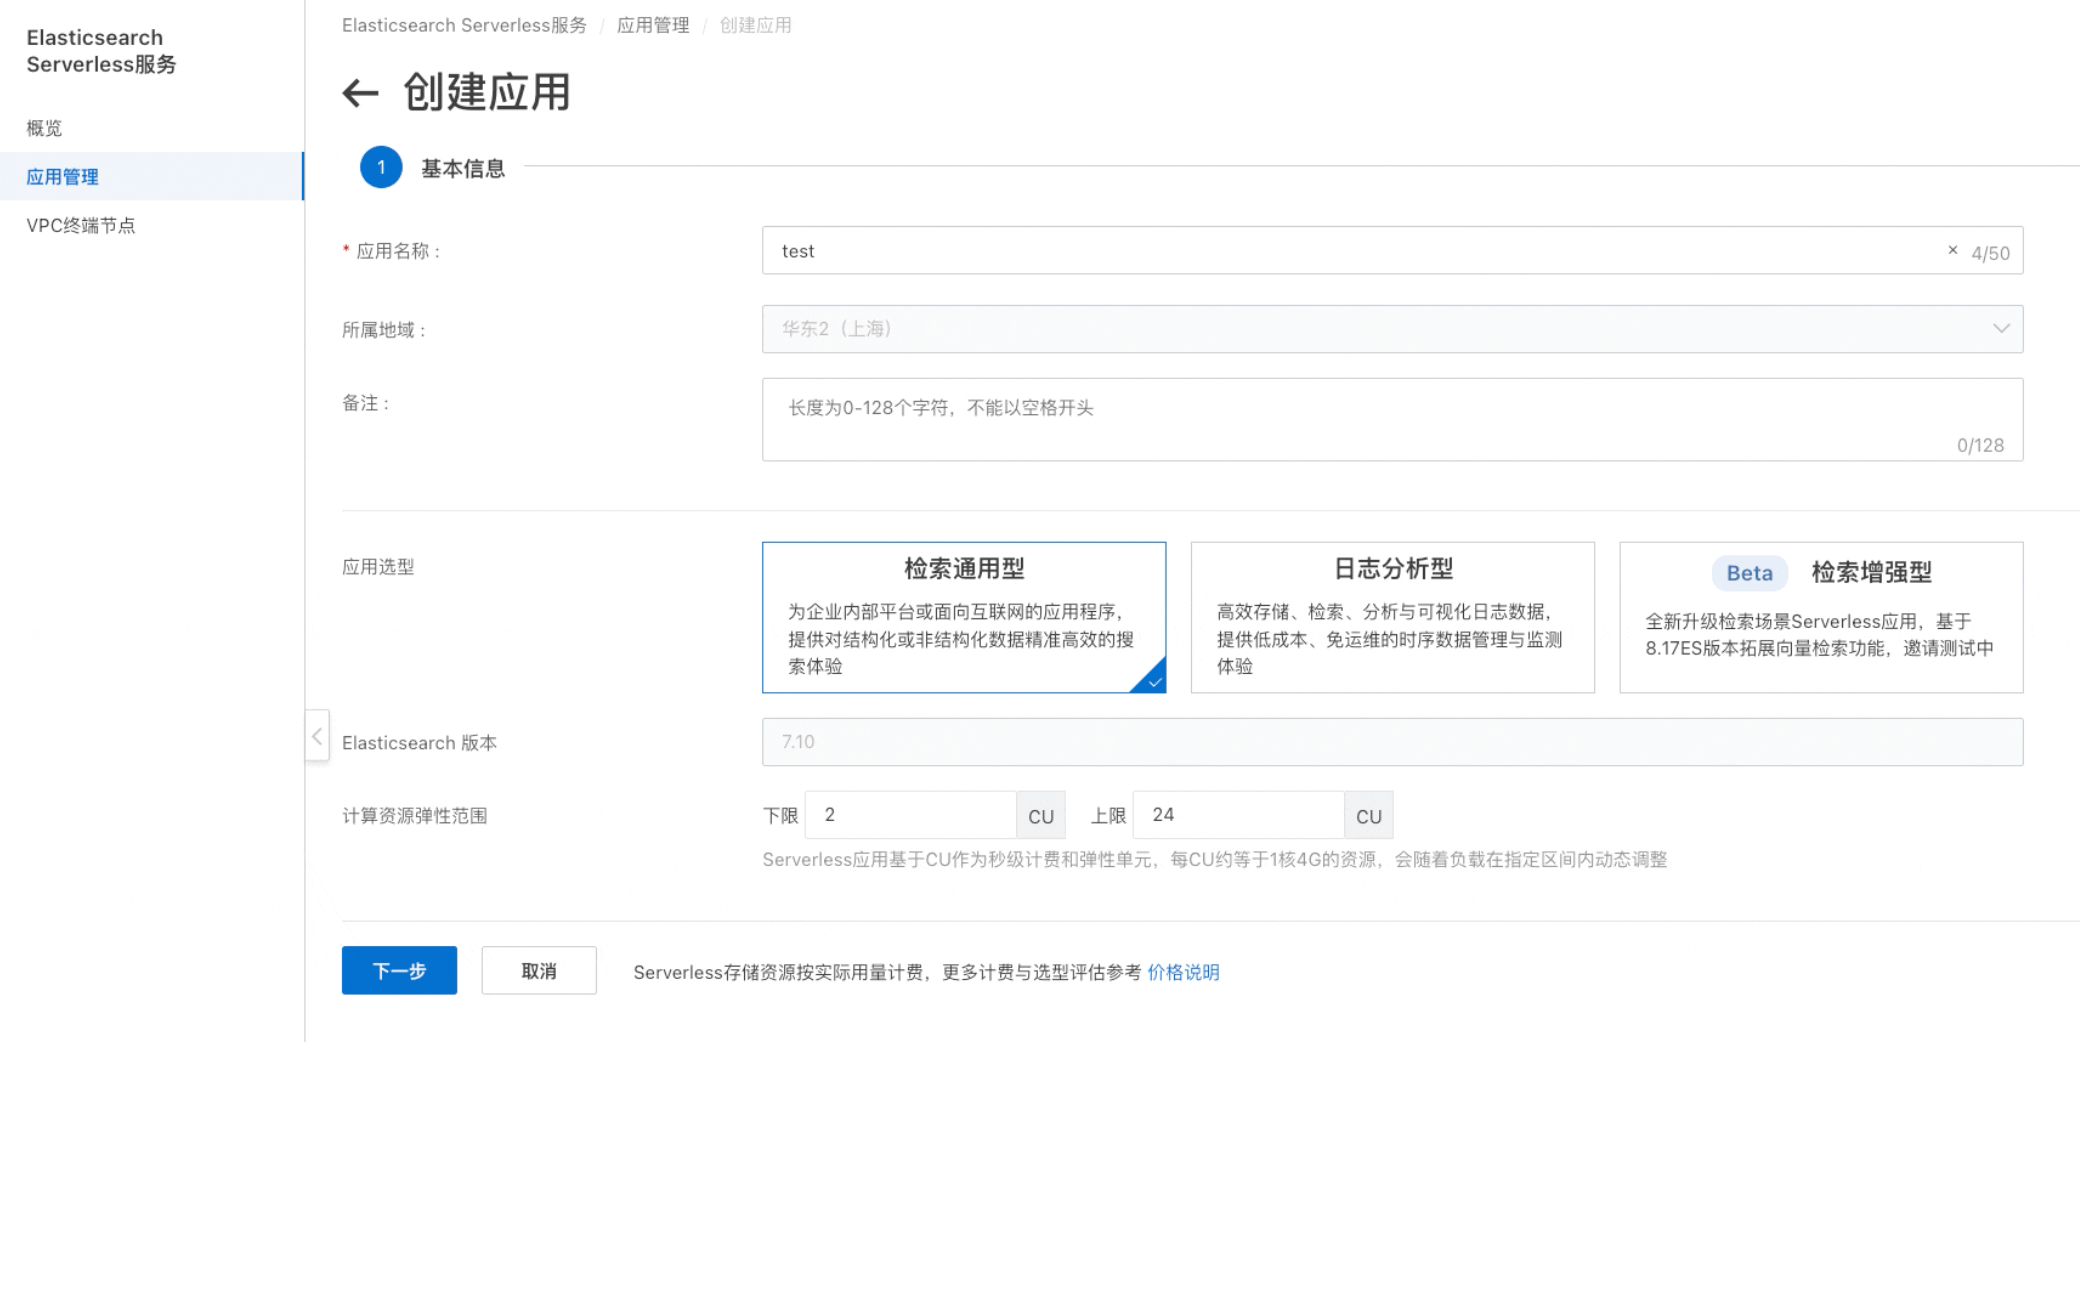The image size is (2080, 1304).
Task: Click the 下限 CU input field
Action: (x=910, y=815)
